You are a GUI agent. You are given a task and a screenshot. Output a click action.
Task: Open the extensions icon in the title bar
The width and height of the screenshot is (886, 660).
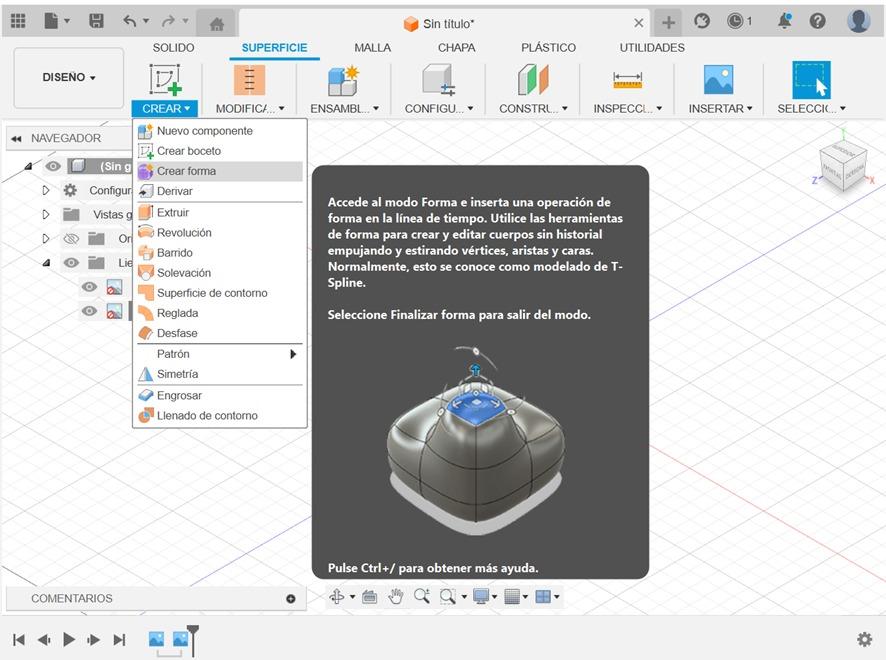coord(702,21)
